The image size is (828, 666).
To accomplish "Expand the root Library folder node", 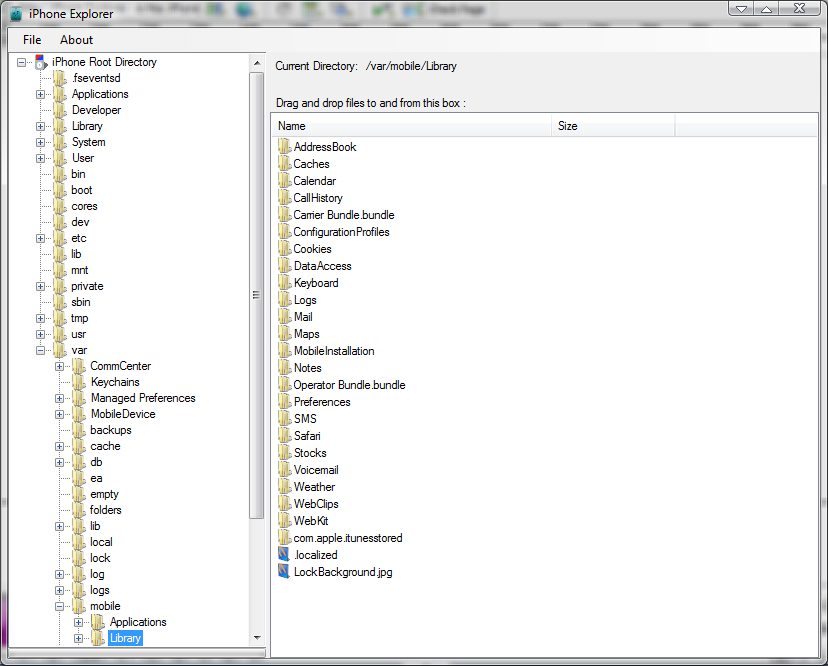I will [x=40, y=126].
